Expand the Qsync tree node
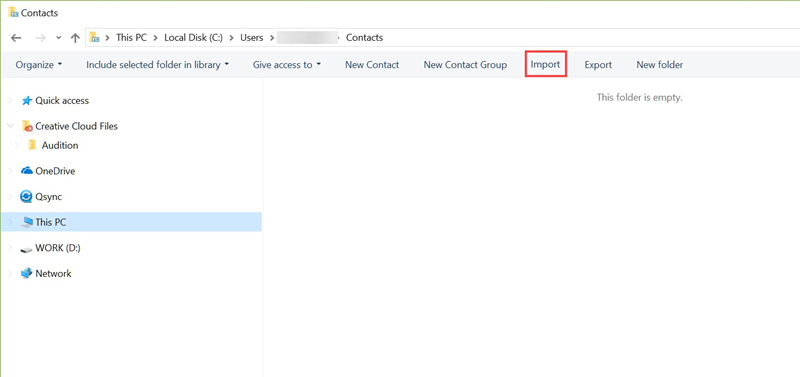800x377 pixels. pos(11,196)
